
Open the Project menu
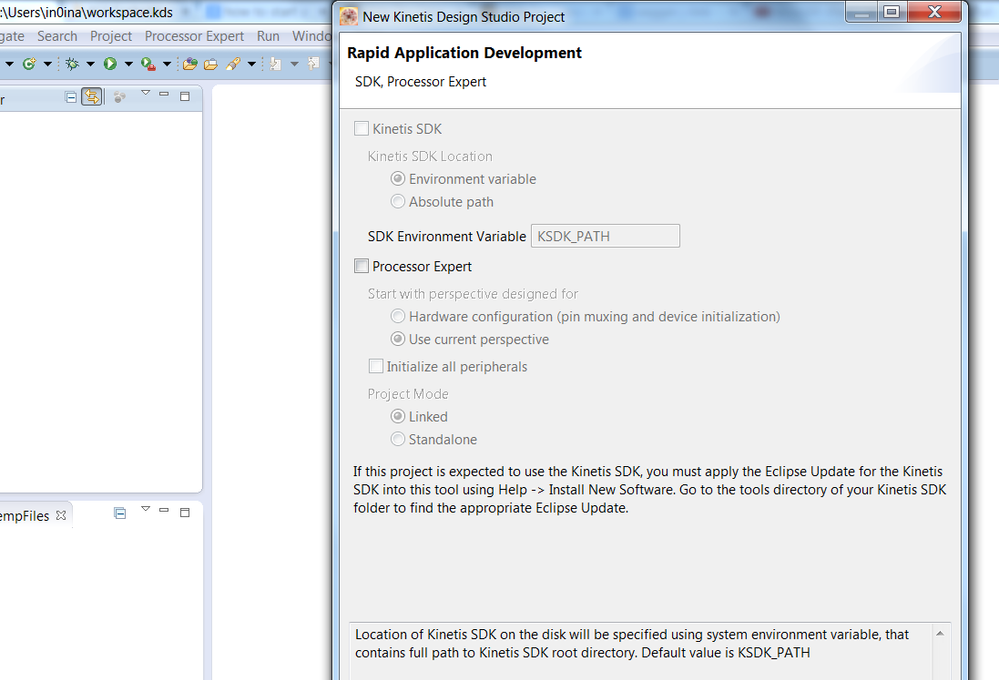(111, 36)
